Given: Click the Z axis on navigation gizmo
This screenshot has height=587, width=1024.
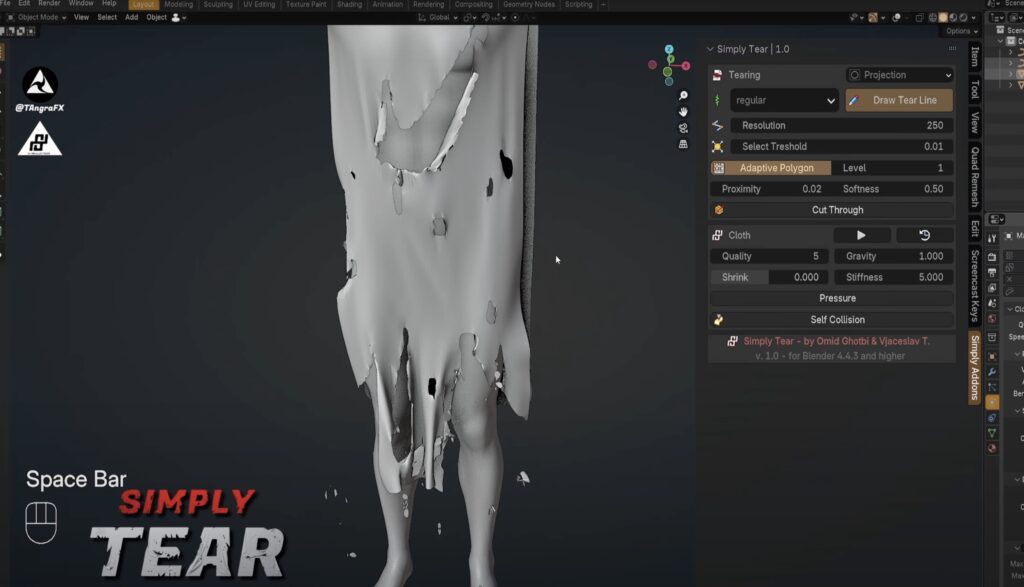Looking at the screenshot, I should click(x=669, y=50).
